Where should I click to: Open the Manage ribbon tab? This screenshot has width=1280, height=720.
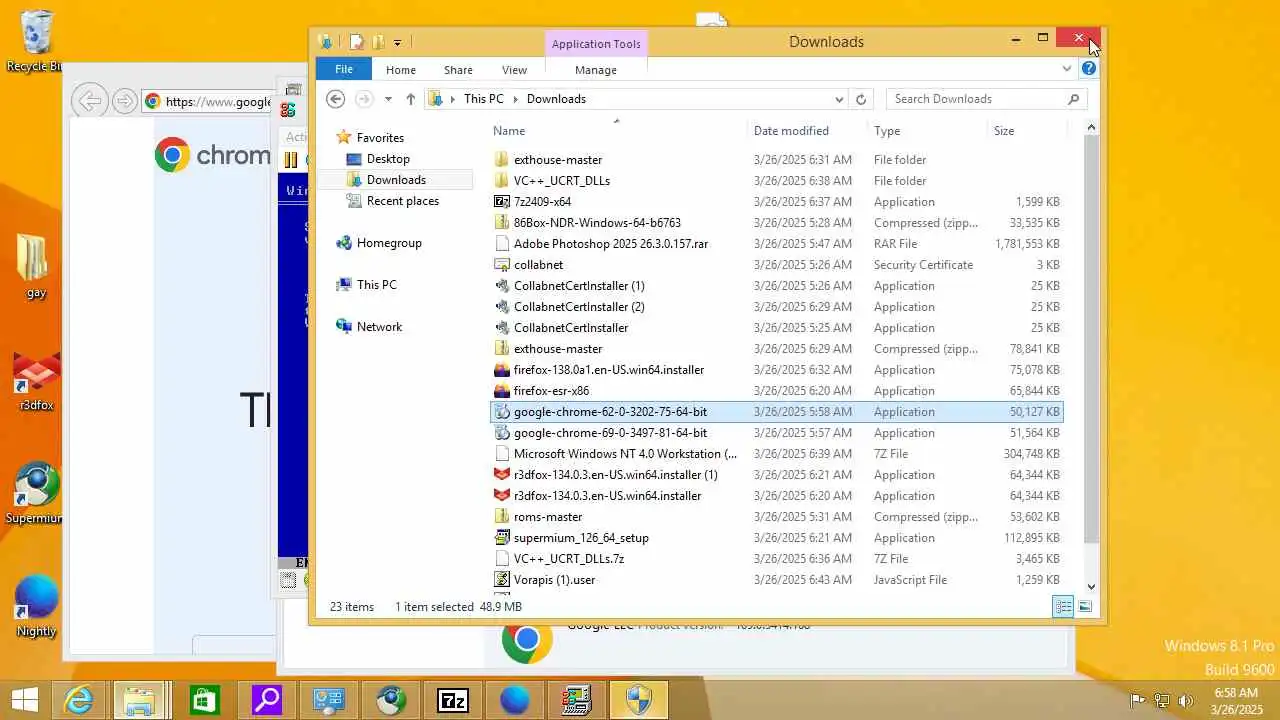point(596,70)
